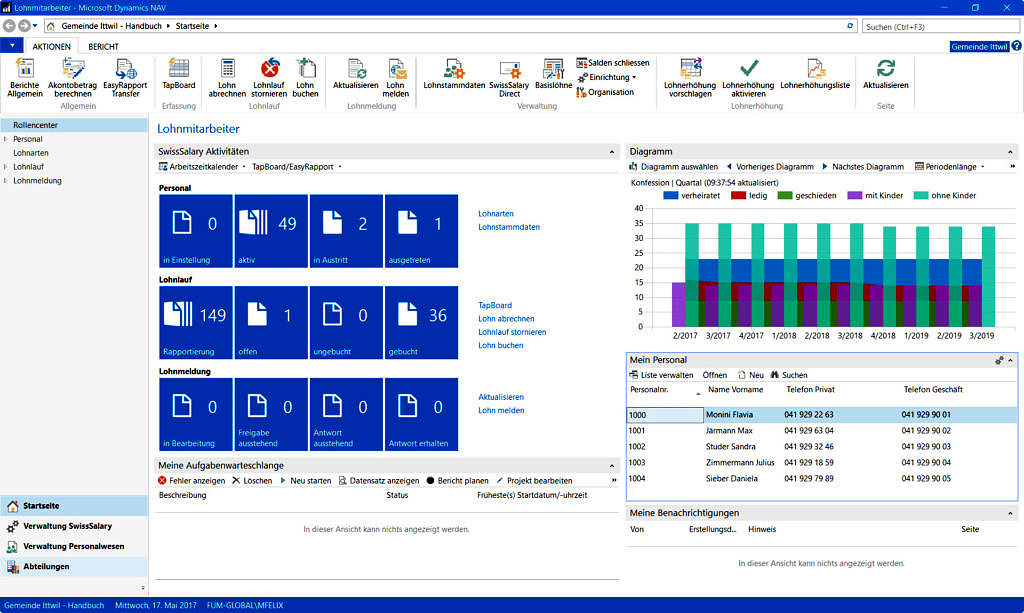Screen dimensions: 1024x613
Task: Click Akontobetrag berechnen icon
Action: coord(72,68)
